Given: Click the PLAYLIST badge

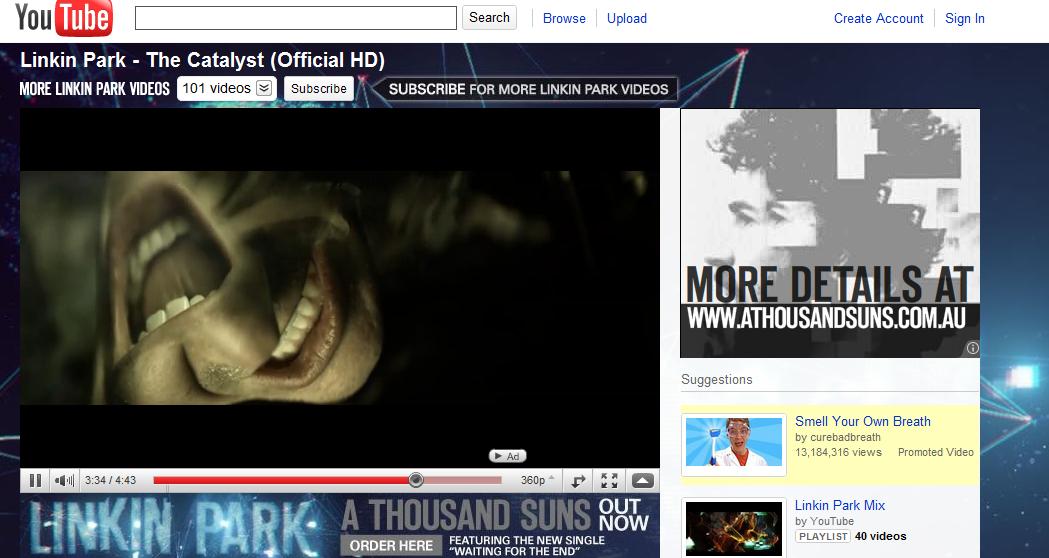Looking at the screenshot, I should pos(823,536).
